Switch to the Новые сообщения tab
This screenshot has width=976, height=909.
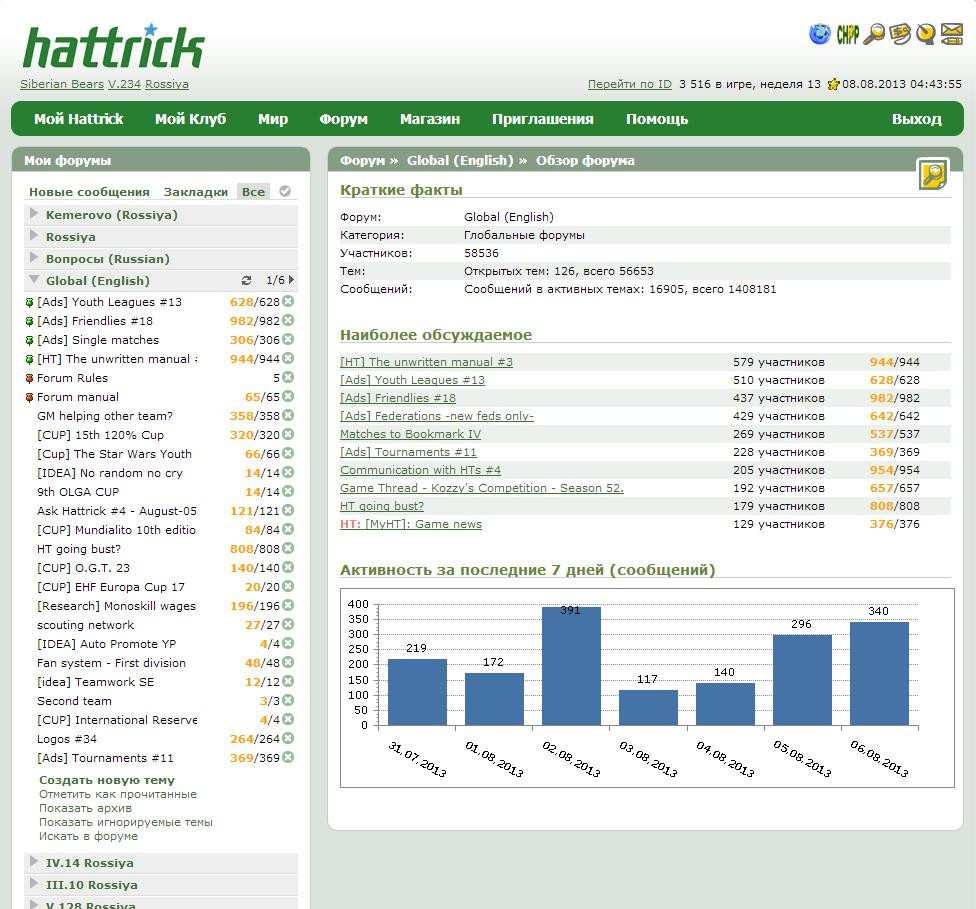(89, 192)
